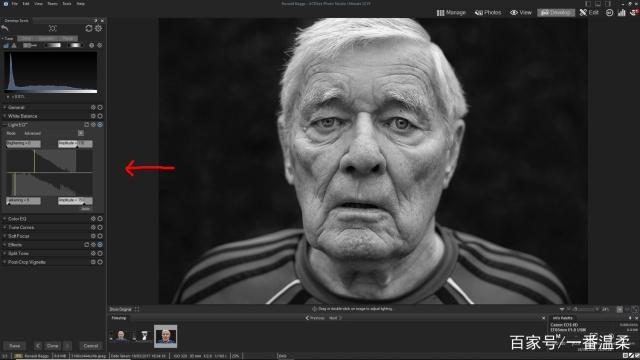Expand the White Balance group
Viewport: 640px width, 360px height.
tap(4, 116)
